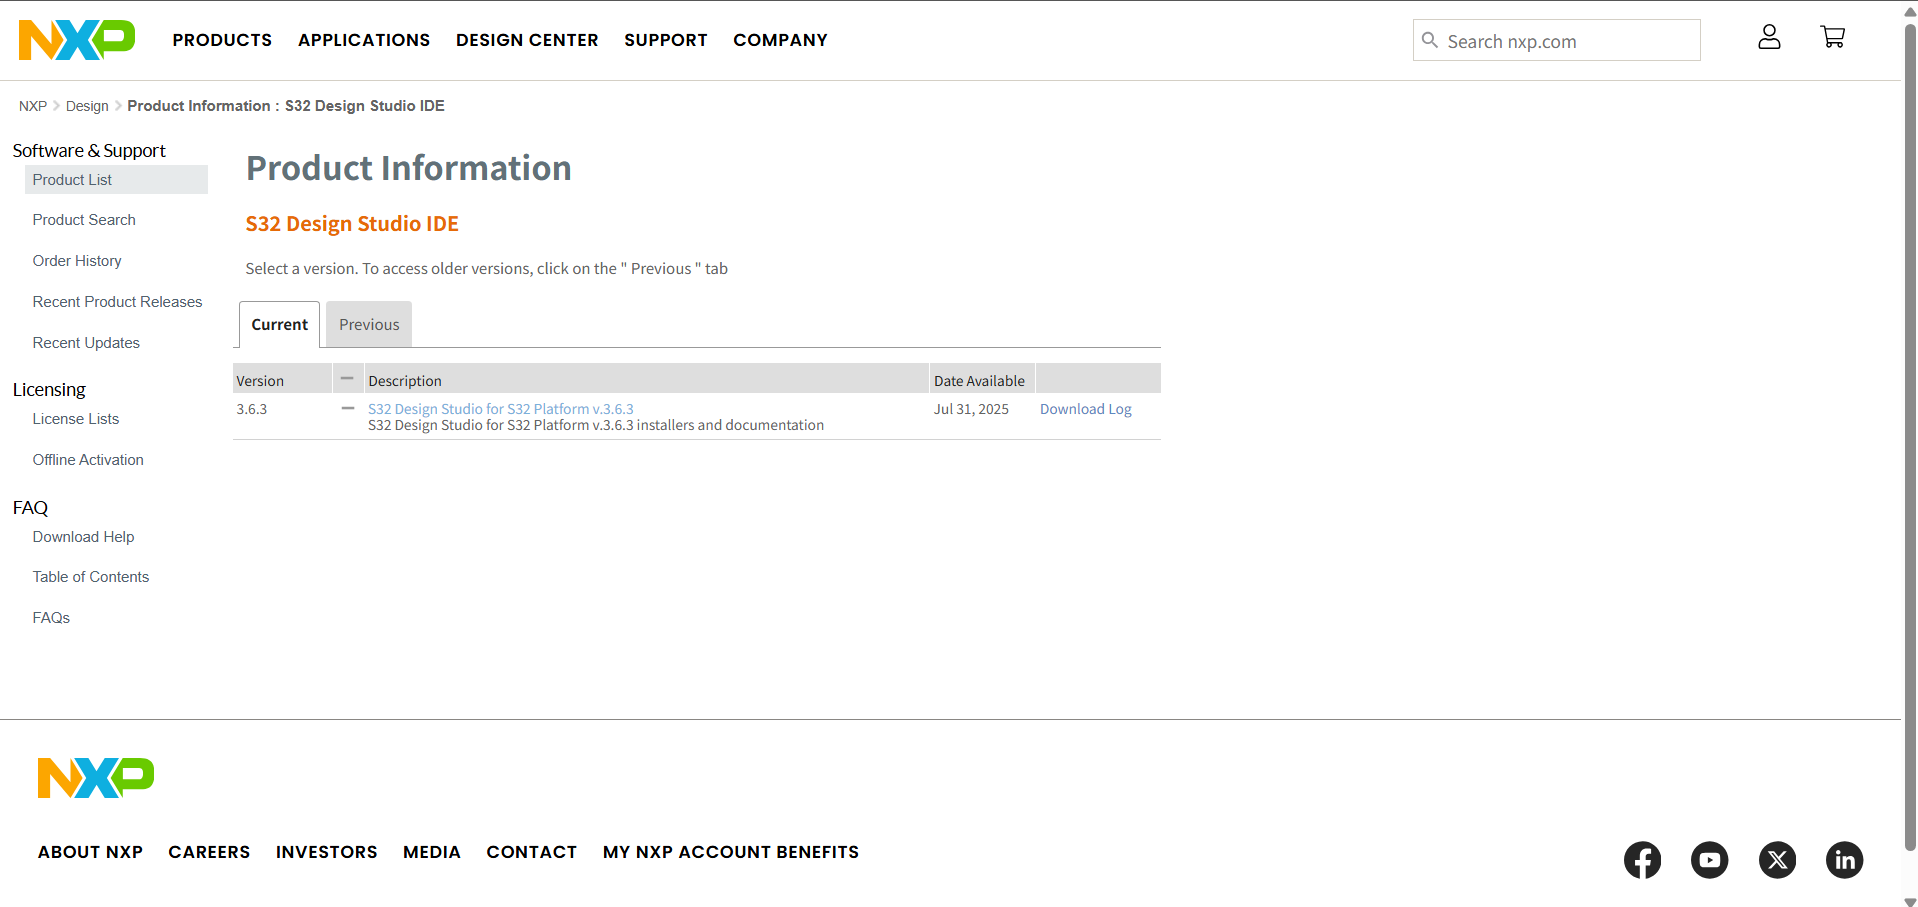1918x907 pixels.
Task: Open Recent Updates in sidebar
Action: click(86, 343)
